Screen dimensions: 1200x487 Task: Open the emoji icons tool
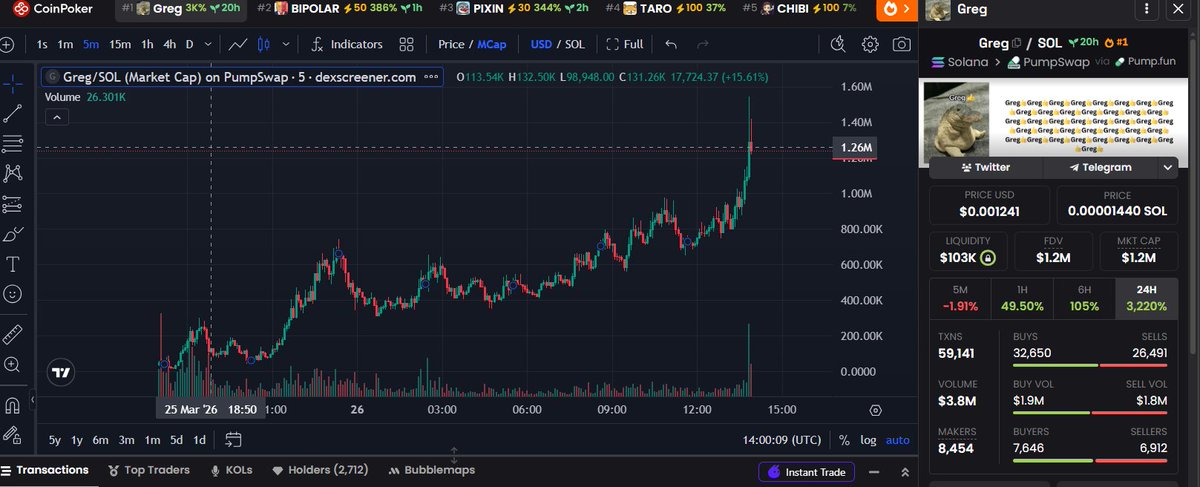coord(13,295)
